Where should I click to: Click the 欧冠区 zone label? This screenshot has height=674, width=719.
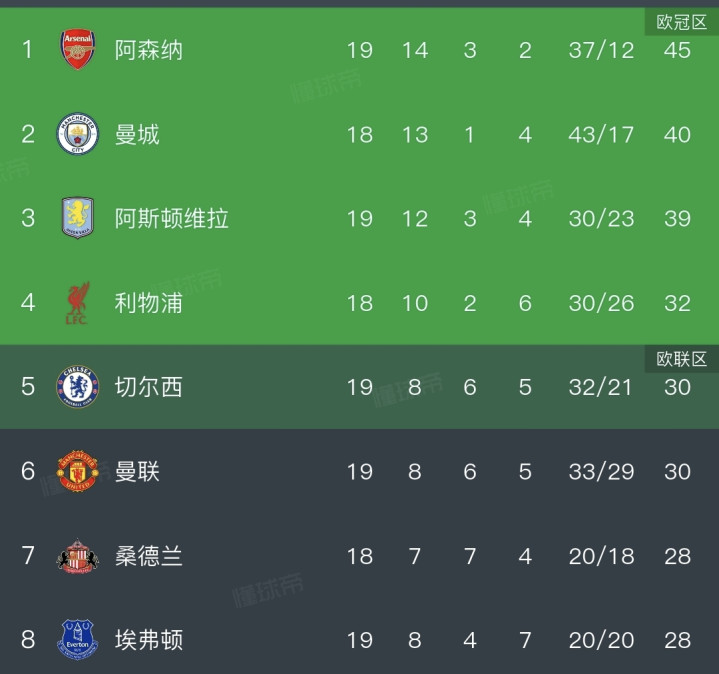tap(681, 22)
